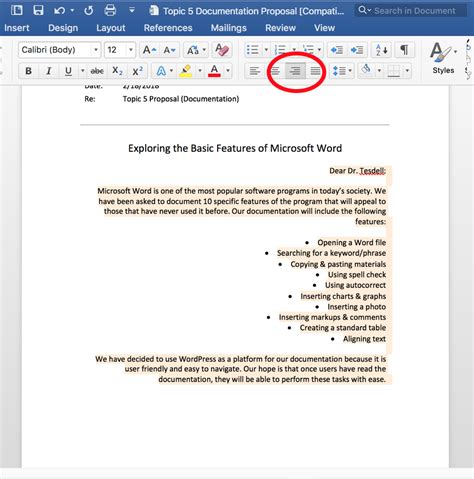Viewport: 474px width, 479px height.
Task: Click the Sort A-Z icon
Action: tap(381, 50)
